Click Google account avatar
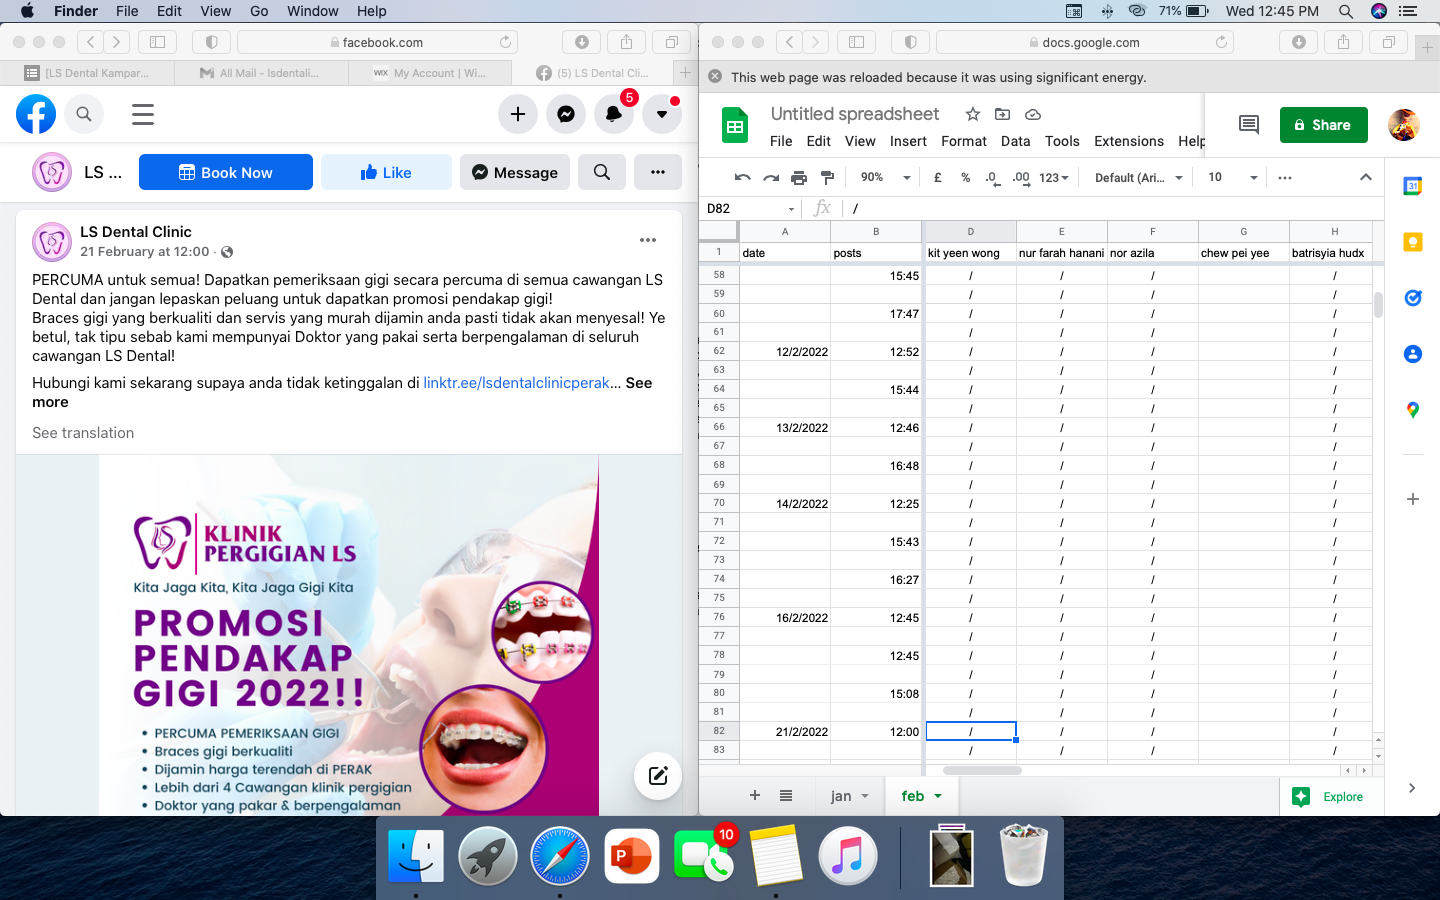1440x900 pixels. coord(1404,125)
